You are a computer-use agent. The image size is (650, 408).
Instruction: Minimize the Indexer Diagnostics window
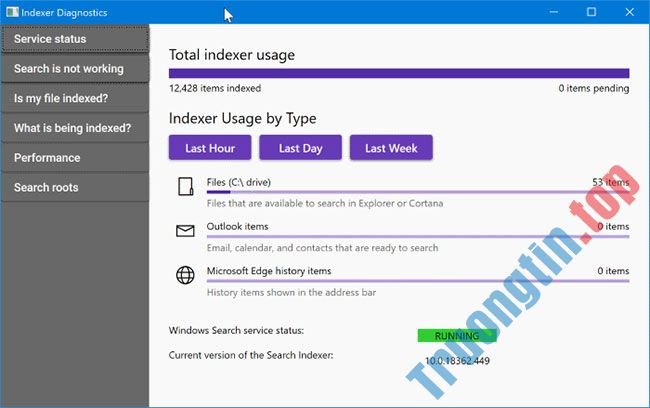[553, 12]
